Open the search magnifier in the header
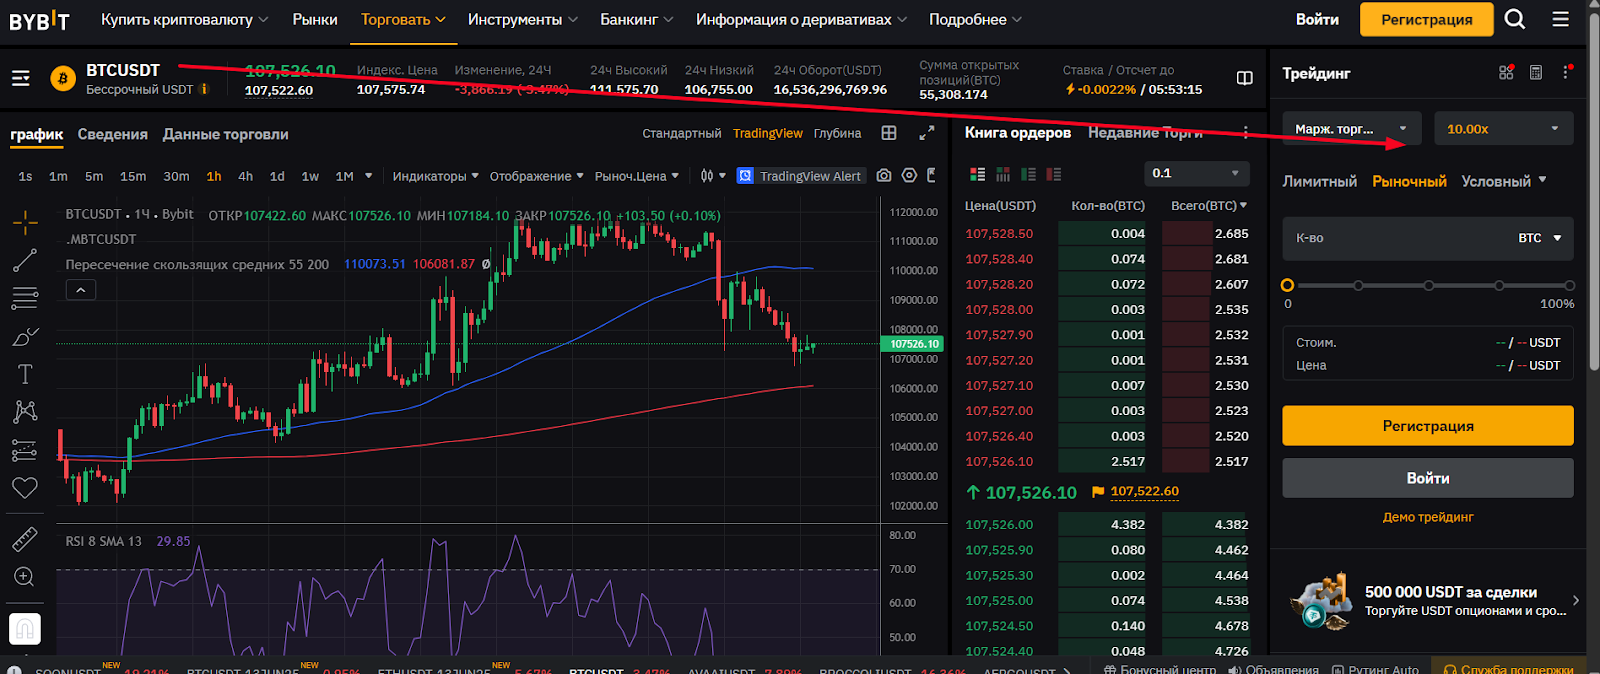The height and width of the screenshot is (674, 1600). 1515,19
